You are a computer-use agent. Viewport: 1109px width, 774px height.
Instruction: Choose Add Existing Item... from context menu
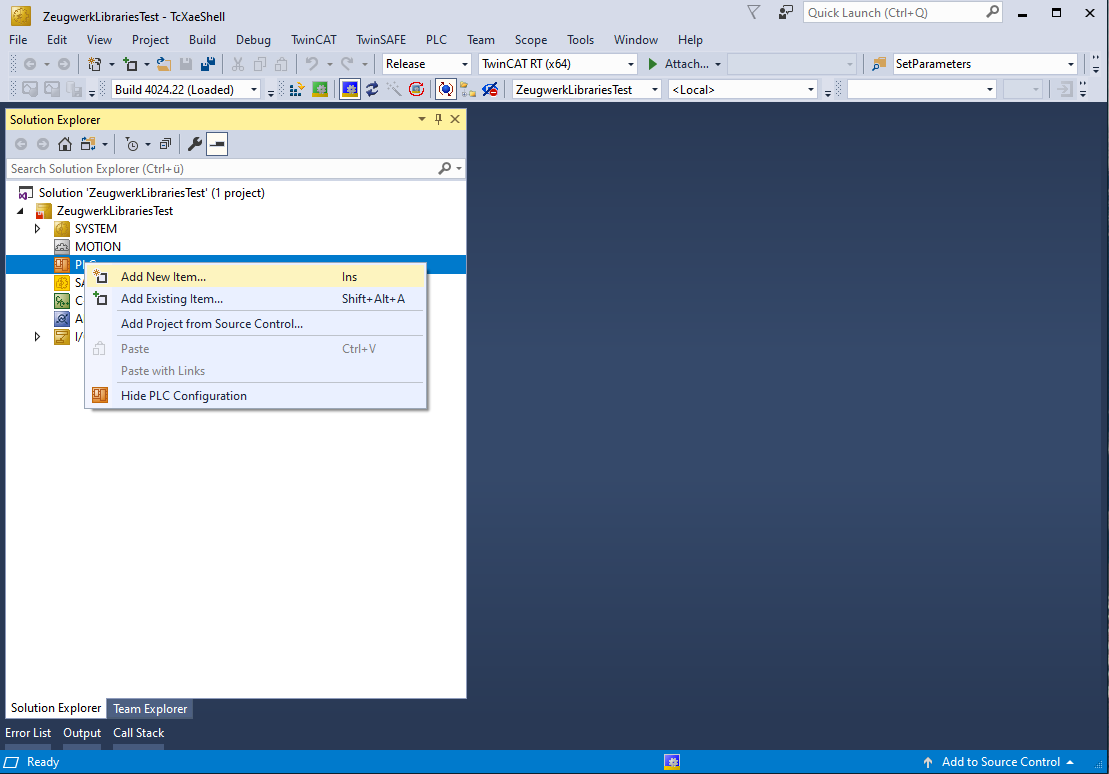pyautogui.click(x=255, y=299)
